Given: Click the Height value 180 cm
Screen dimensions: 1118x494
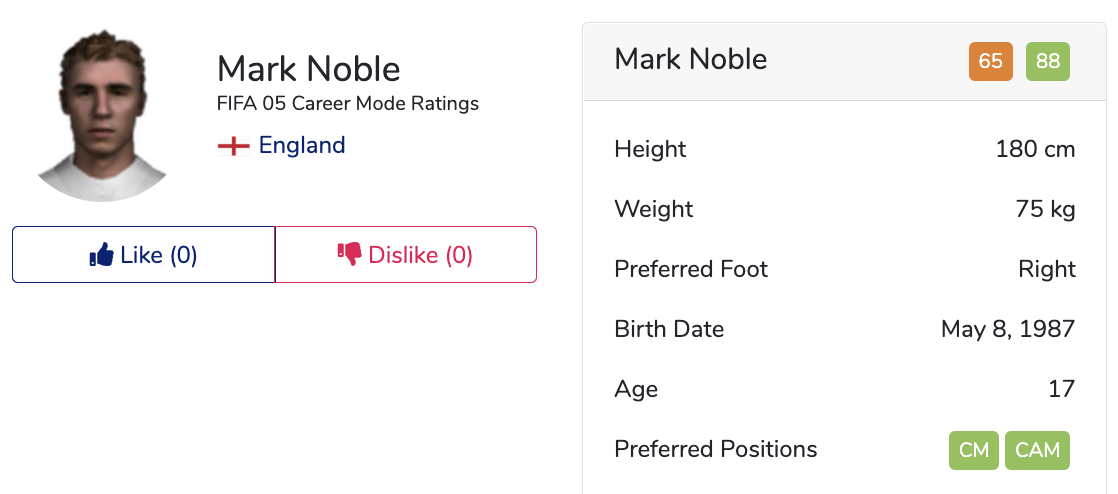Looking at the screenshot, I should [x=1035, y=150].
